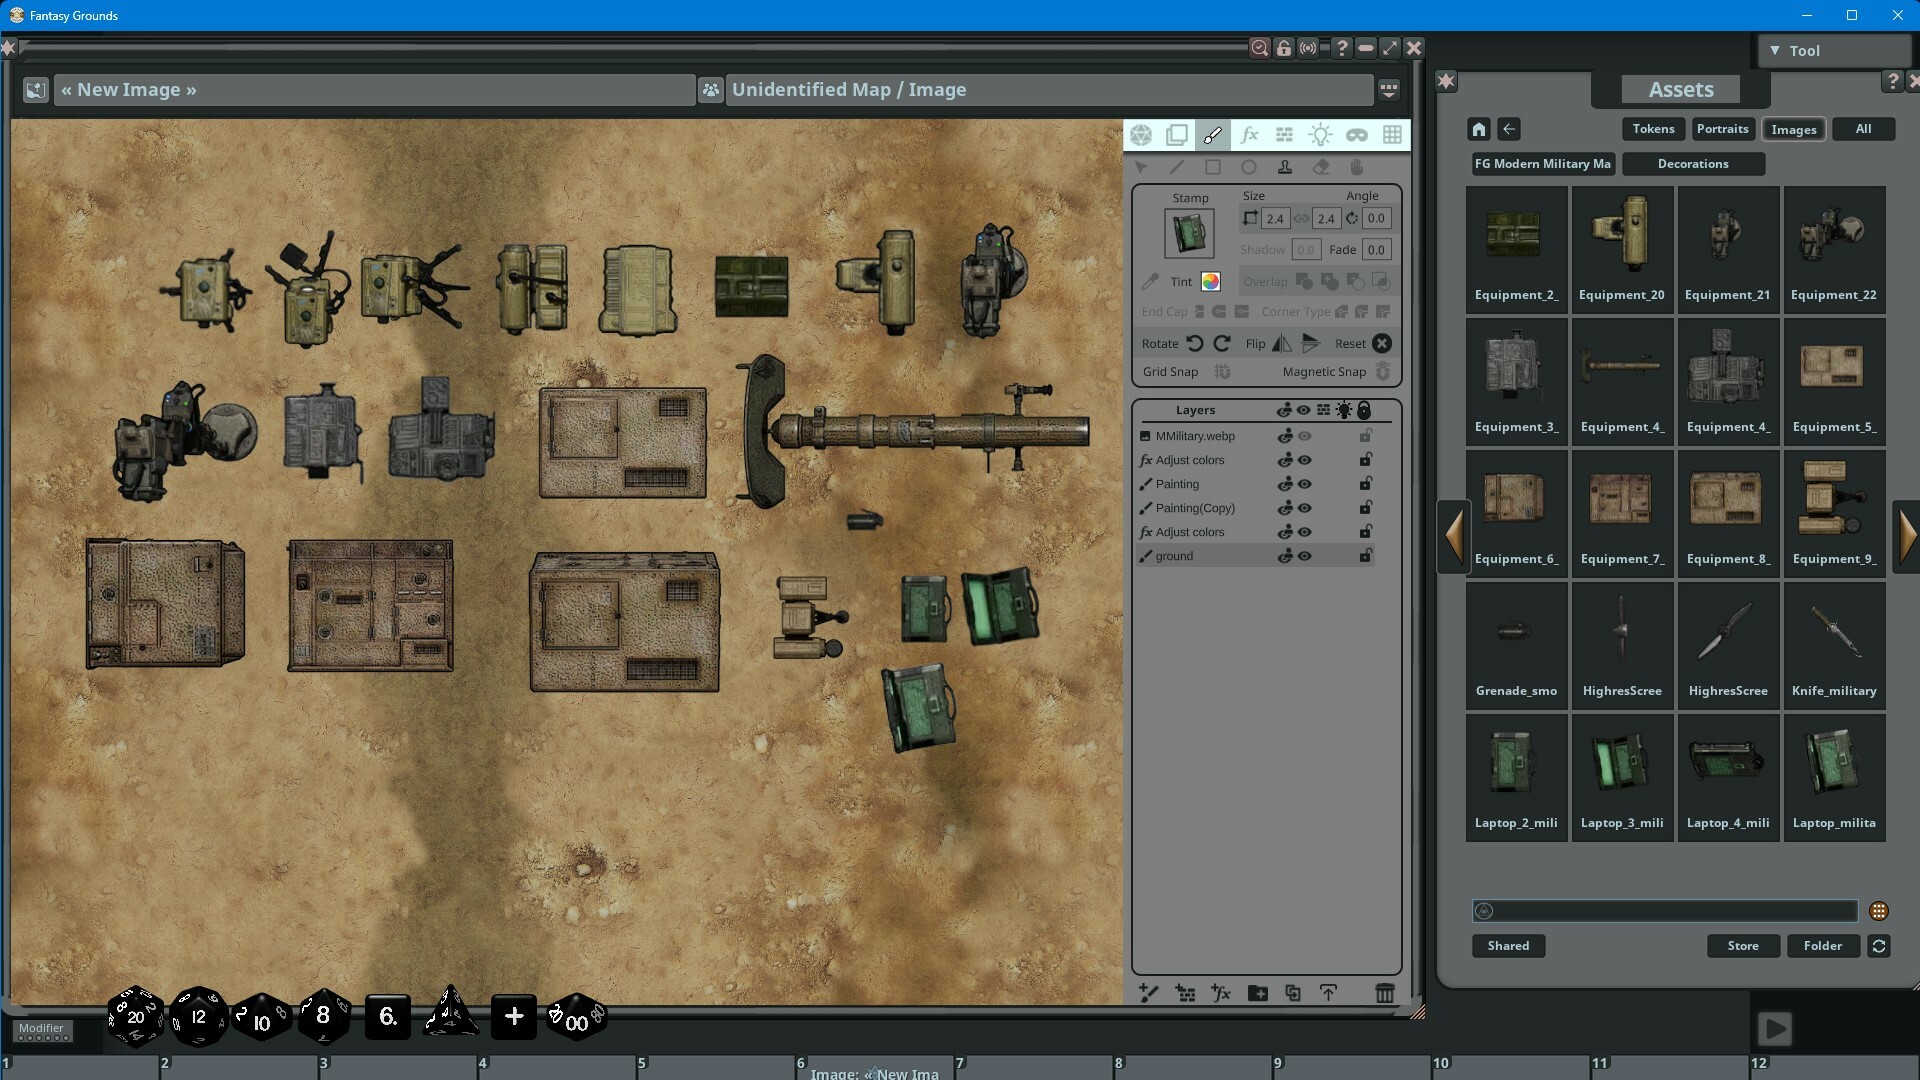Click the Shared button in Assets panel
Viewport: 1920px width, 1080px height.
pyautogui.click(x=1508, y=945)
